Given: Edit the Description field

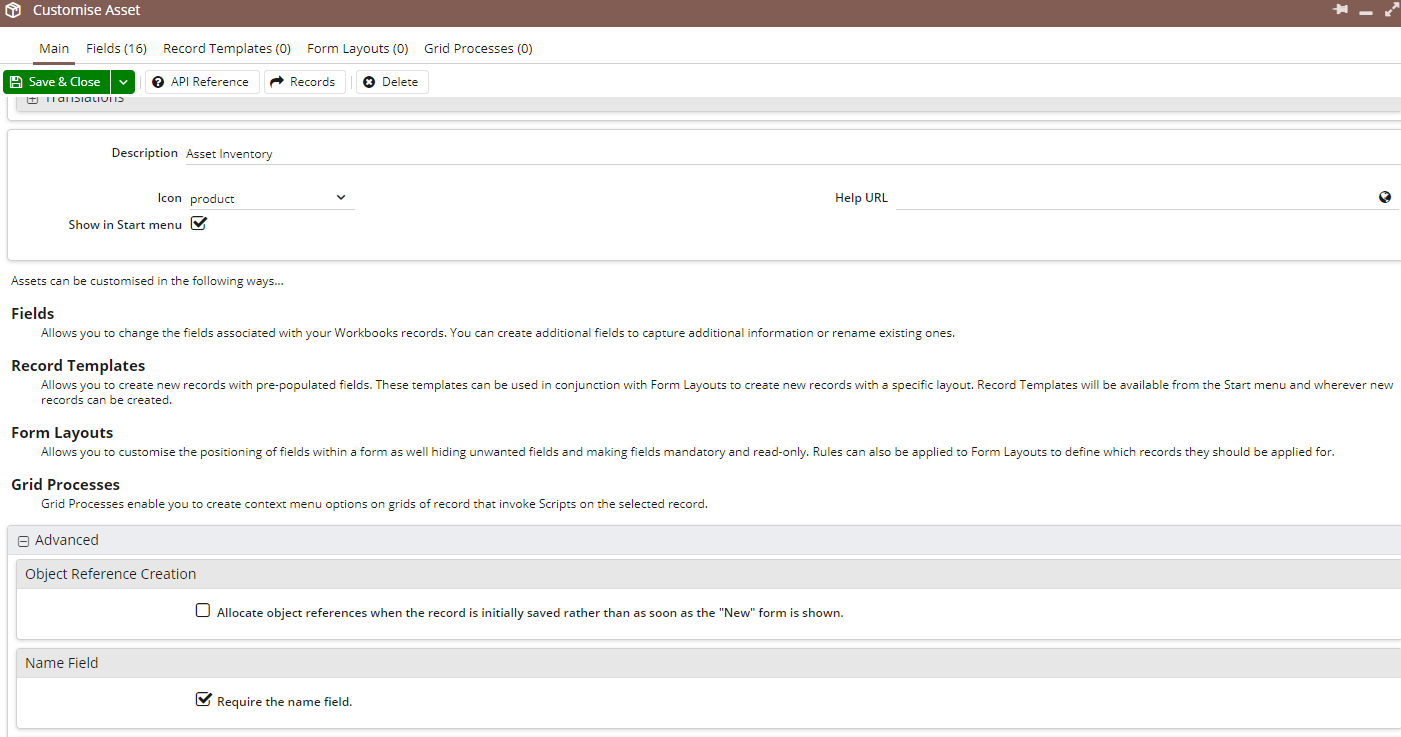Looking at the screenshot, I should 792,154.
